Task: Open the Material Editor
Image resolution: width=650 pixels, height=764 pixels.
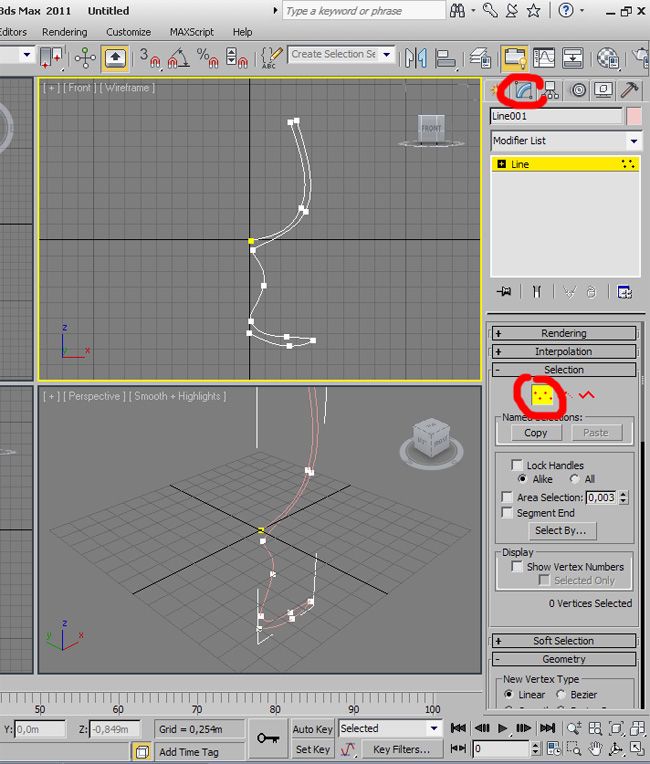Action: tap(608, 58)
